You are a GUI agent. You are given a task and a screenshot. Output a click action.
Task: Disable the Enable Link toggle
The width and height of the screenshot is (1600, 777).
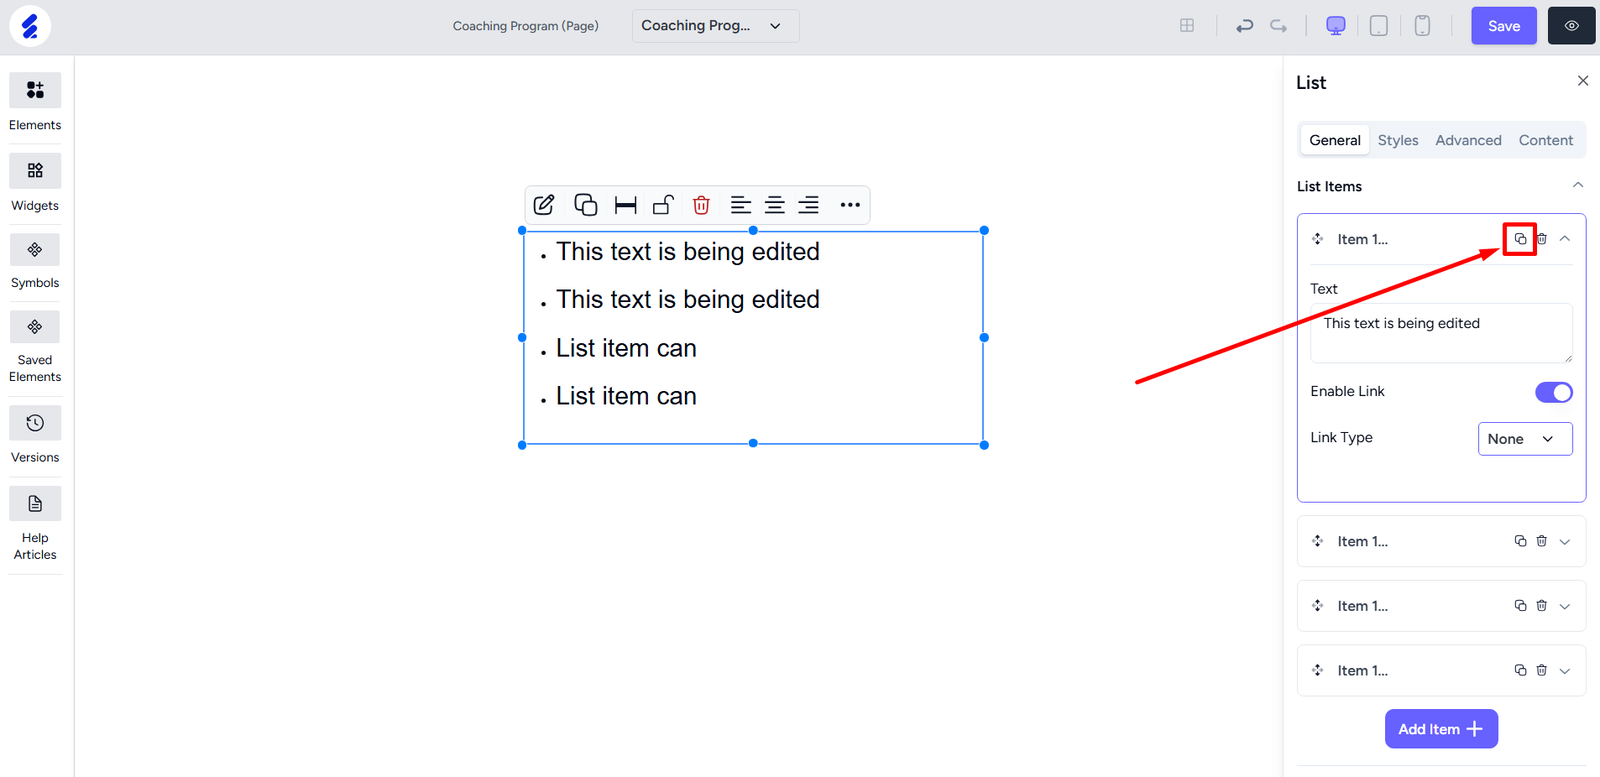click(x=1553, y=392)
